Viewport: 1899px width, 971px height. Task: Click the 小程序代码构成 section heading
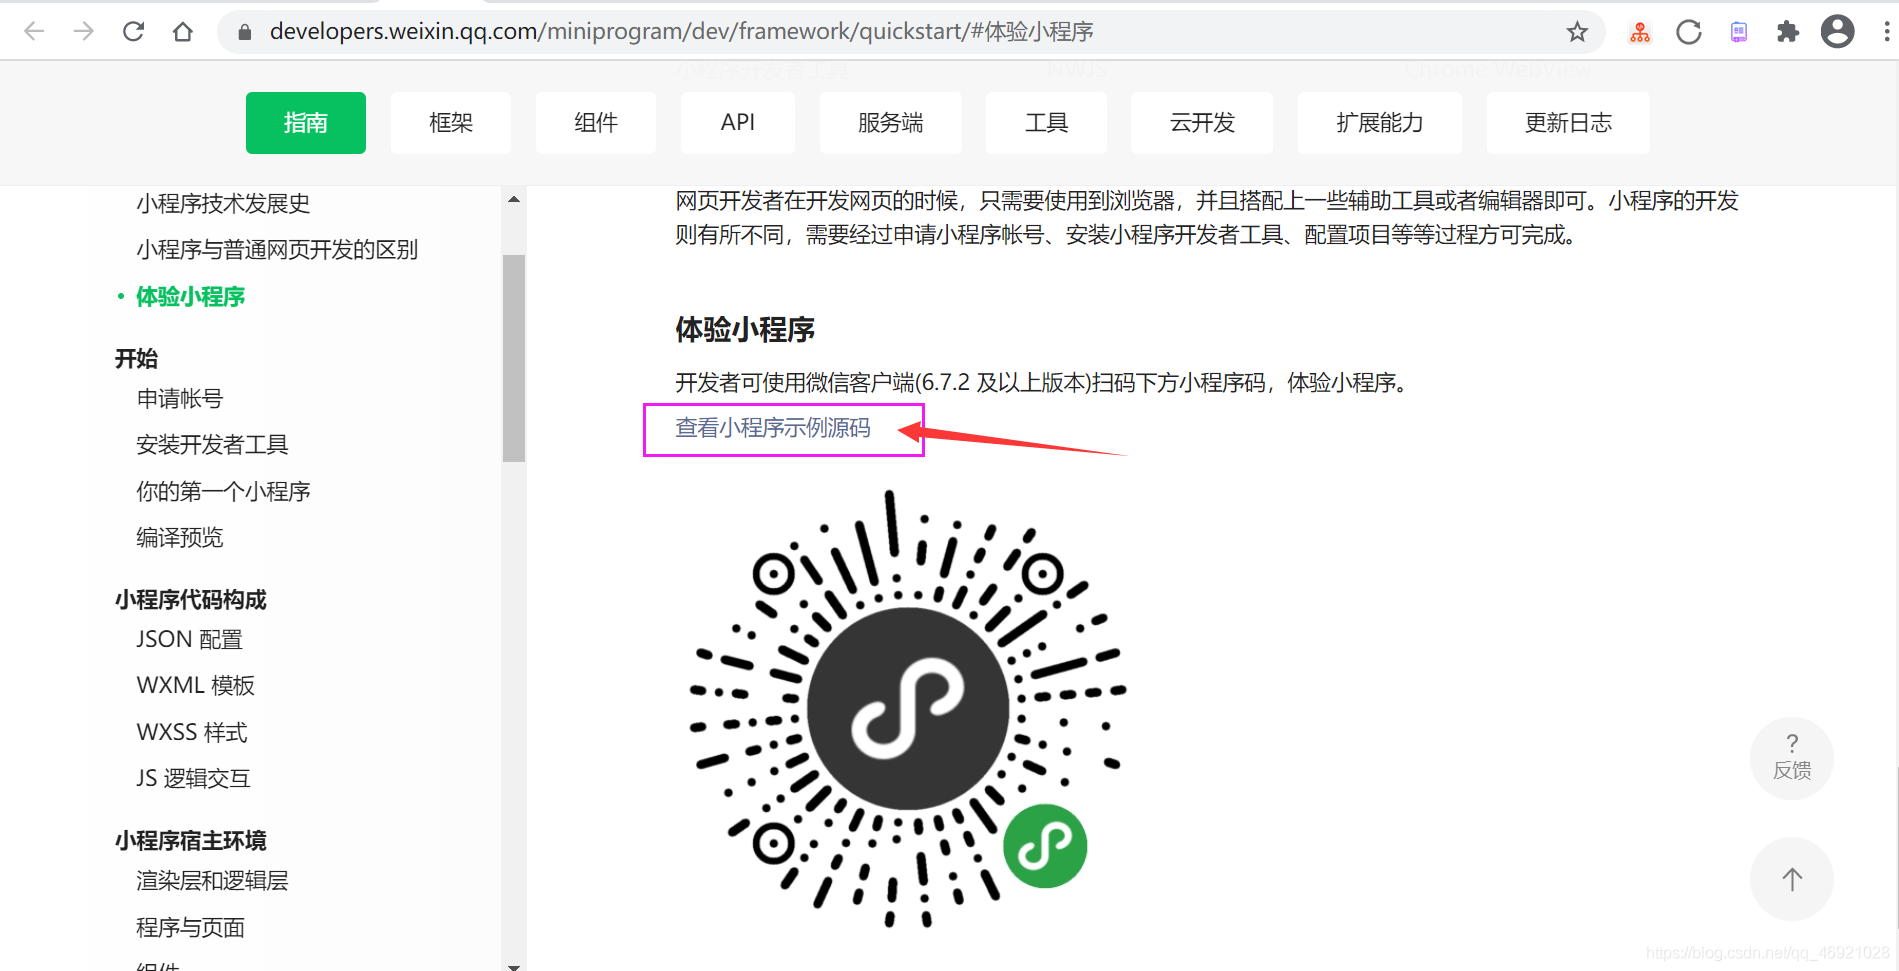point(190,600)
